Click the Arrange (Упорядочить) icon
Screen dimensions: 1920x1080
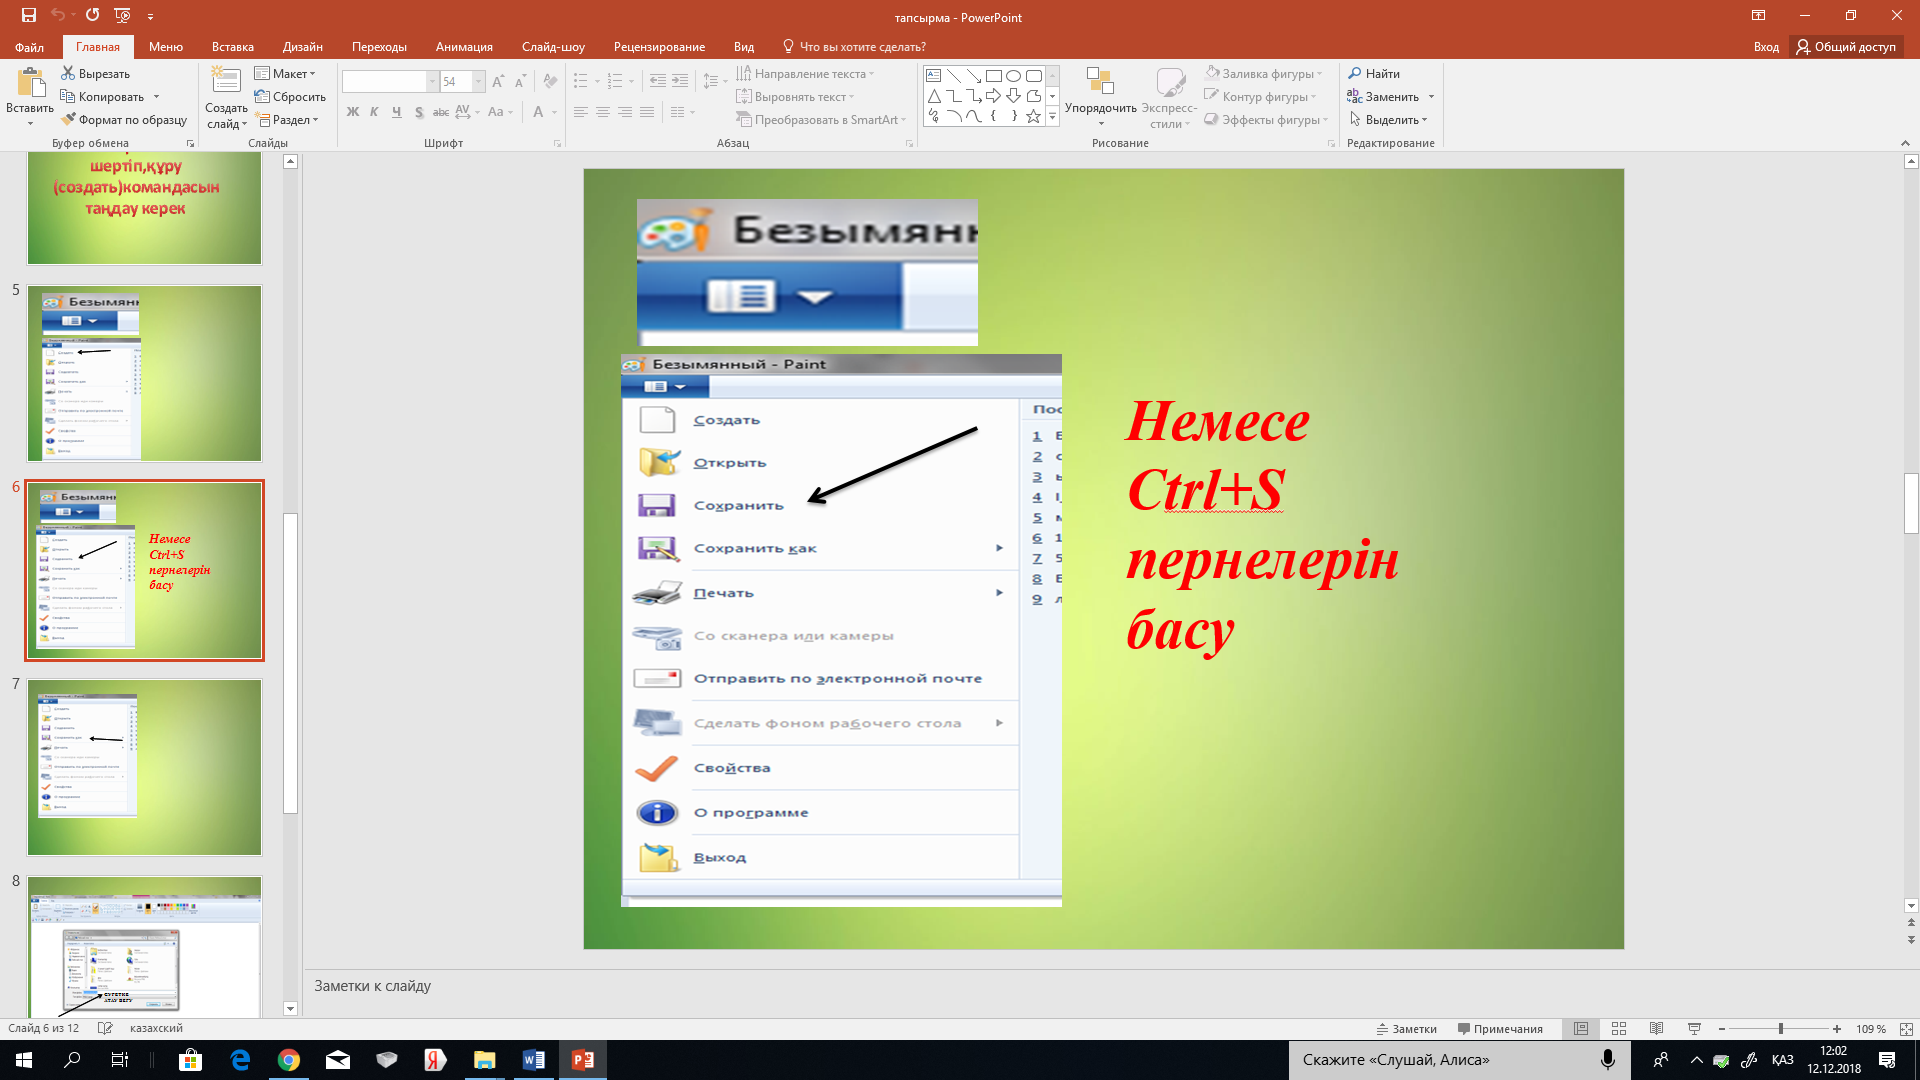point(1100,84)
